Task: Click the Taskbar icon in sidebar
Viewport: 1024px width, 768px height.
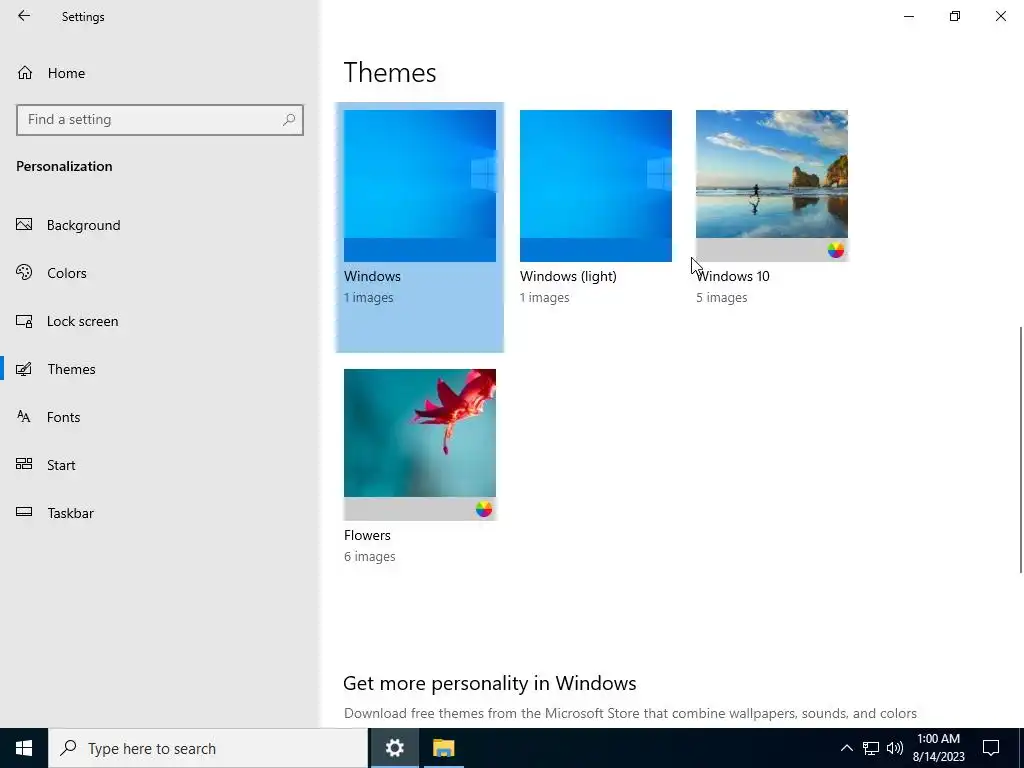Action: tap(24, 512)
